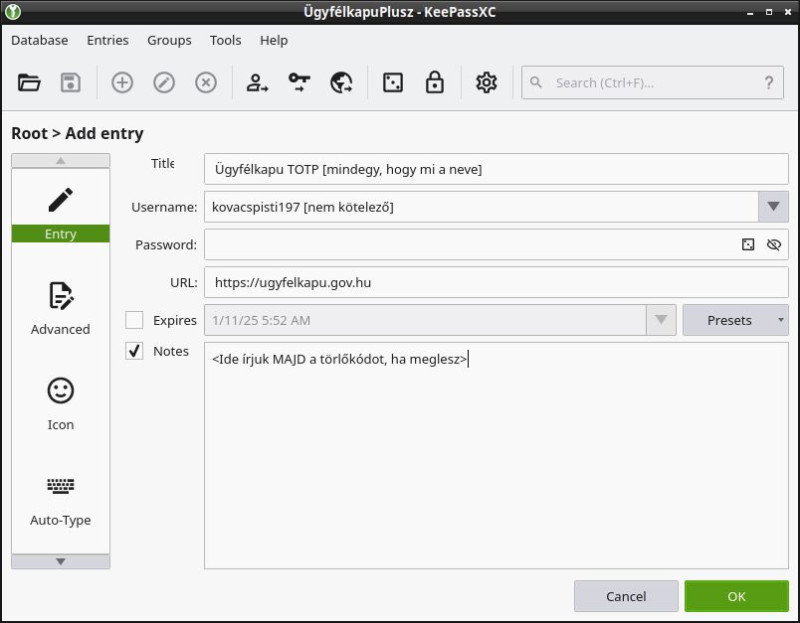Minimize the KeePassXC window
The image size is (800, 623).
click(x=750, y=12)
